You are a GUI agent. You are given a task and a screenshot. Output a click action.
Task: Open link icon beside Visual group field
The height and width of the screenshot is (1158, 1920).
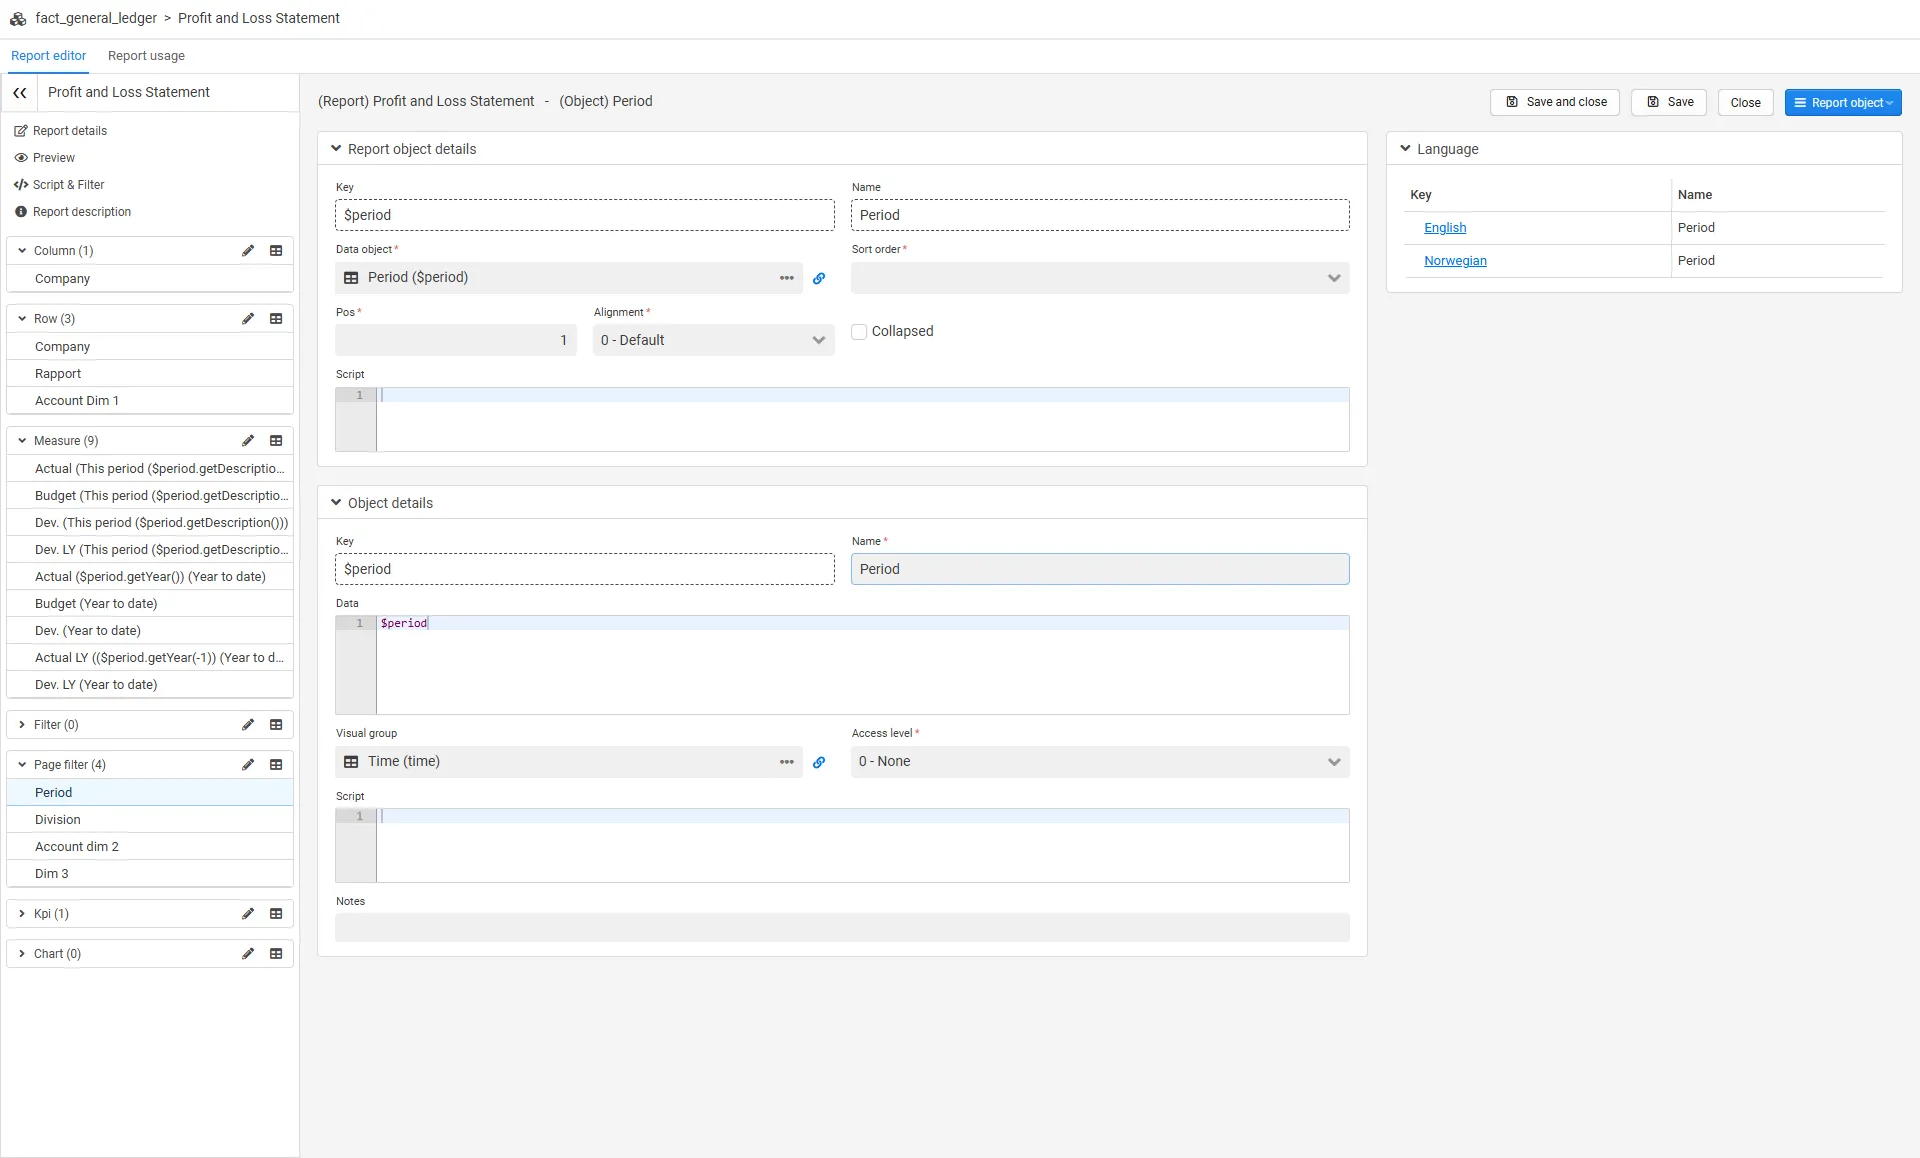[x=819, y=762]
